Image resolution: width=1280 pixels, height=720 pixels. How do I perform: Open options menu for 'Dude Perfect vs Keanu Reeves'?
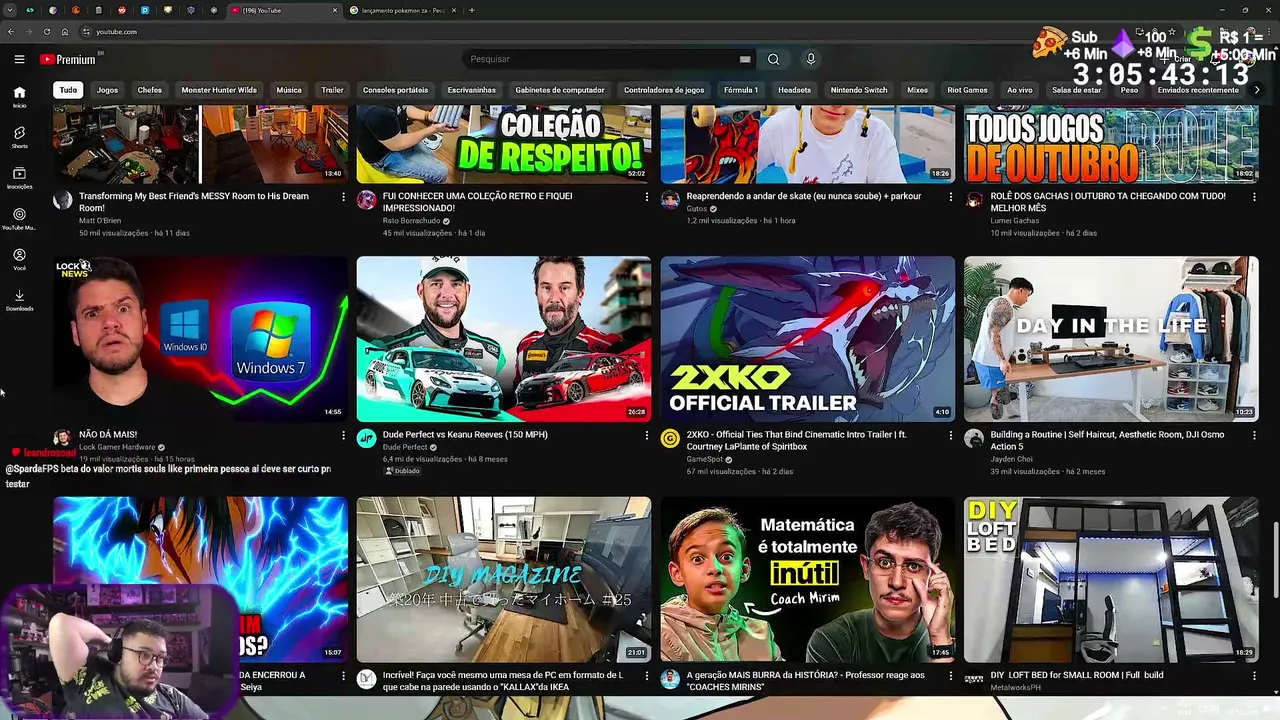pos(647,435)
